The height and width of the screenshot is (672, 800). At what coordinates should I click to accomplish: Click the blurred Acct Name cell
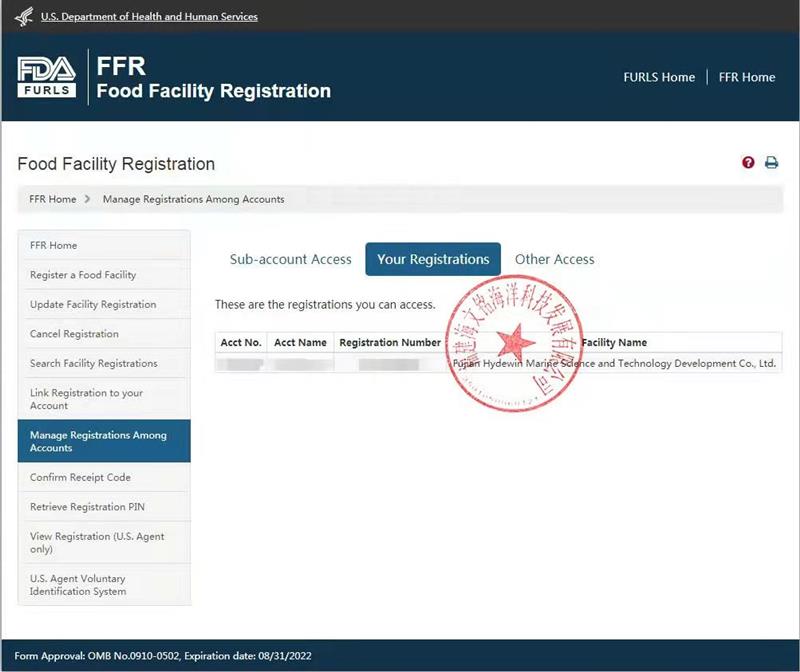coord(300,364)
